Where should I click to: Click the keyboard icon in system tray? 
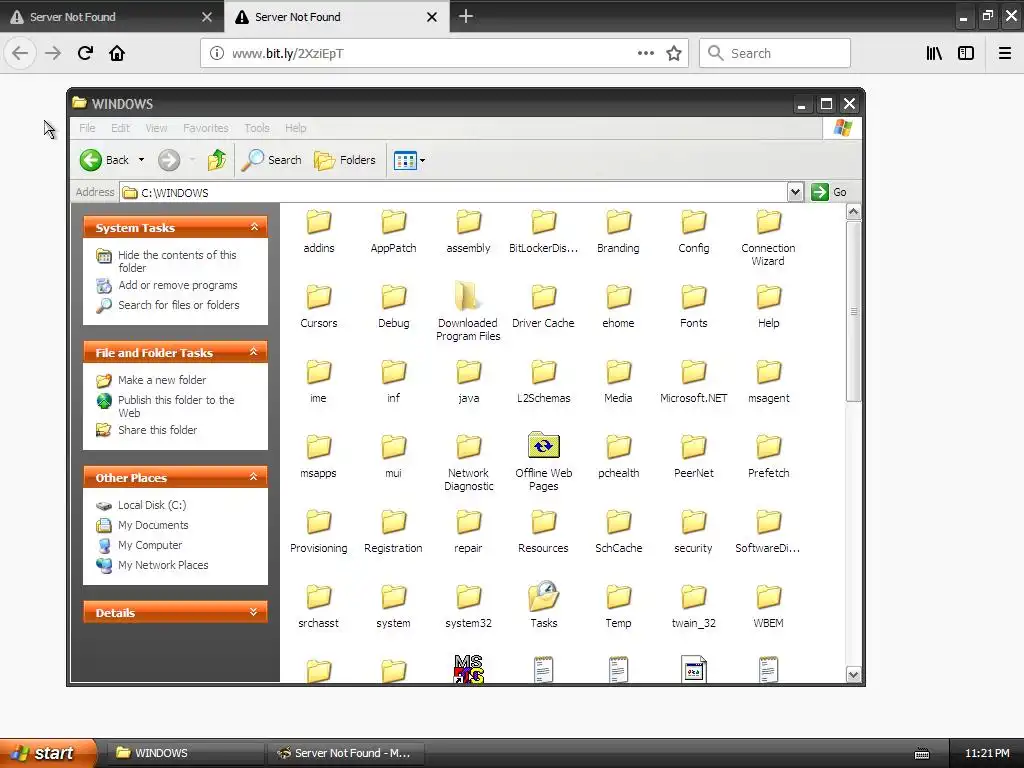921,754
